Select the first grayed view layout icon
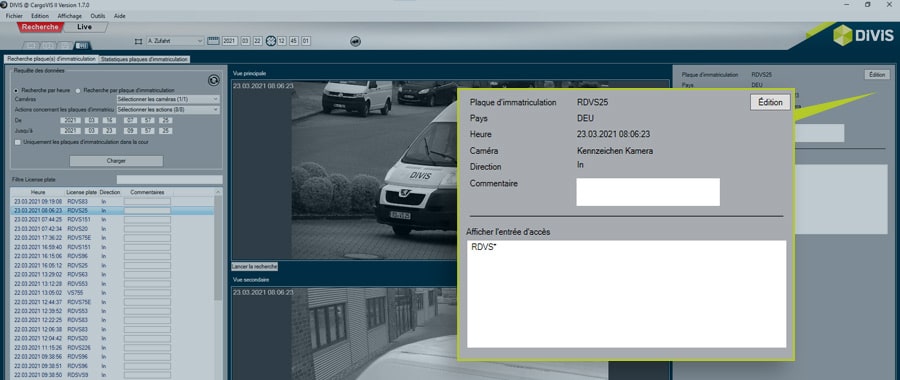The width and height of the screenshot is (900, 380). [31, 45]
